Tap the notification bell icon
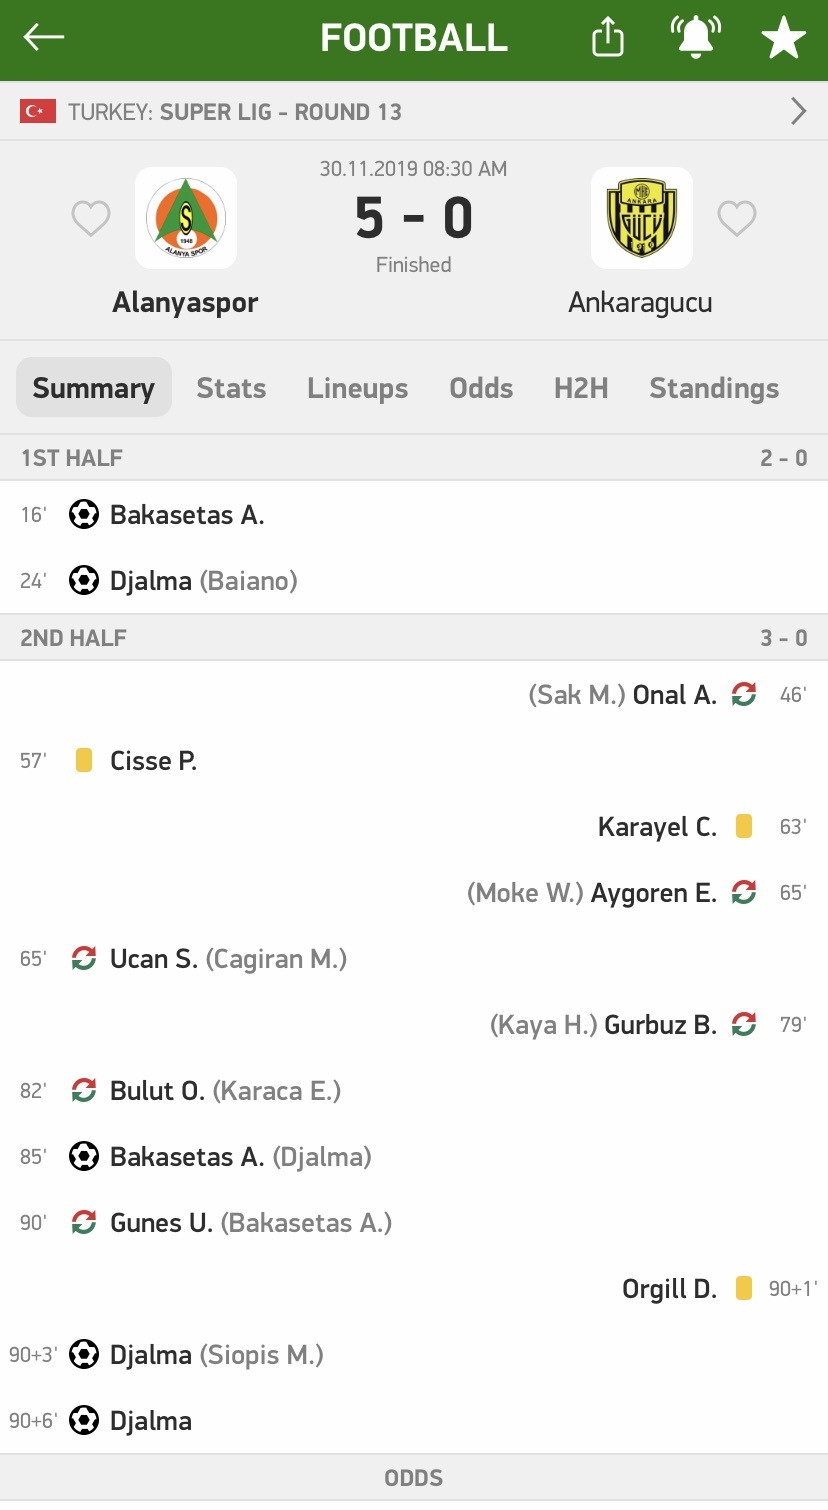The width and height of the screenshot is (828, 1510). click(x=696, y=37)
